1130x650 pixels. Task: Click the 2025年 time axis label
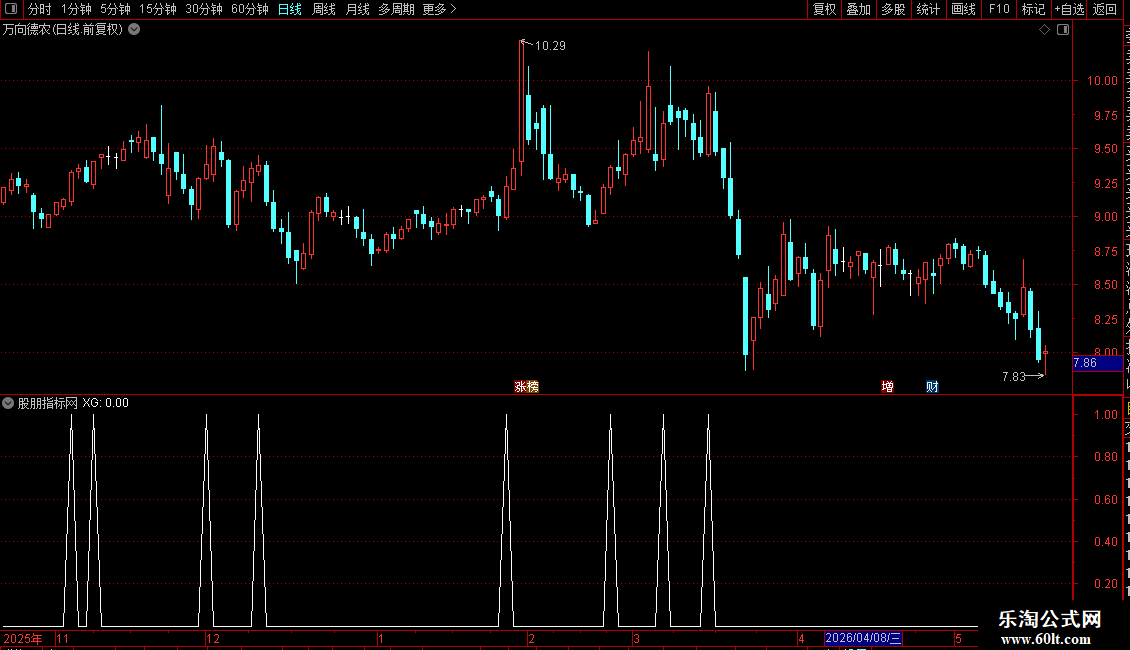pos(23,638)
